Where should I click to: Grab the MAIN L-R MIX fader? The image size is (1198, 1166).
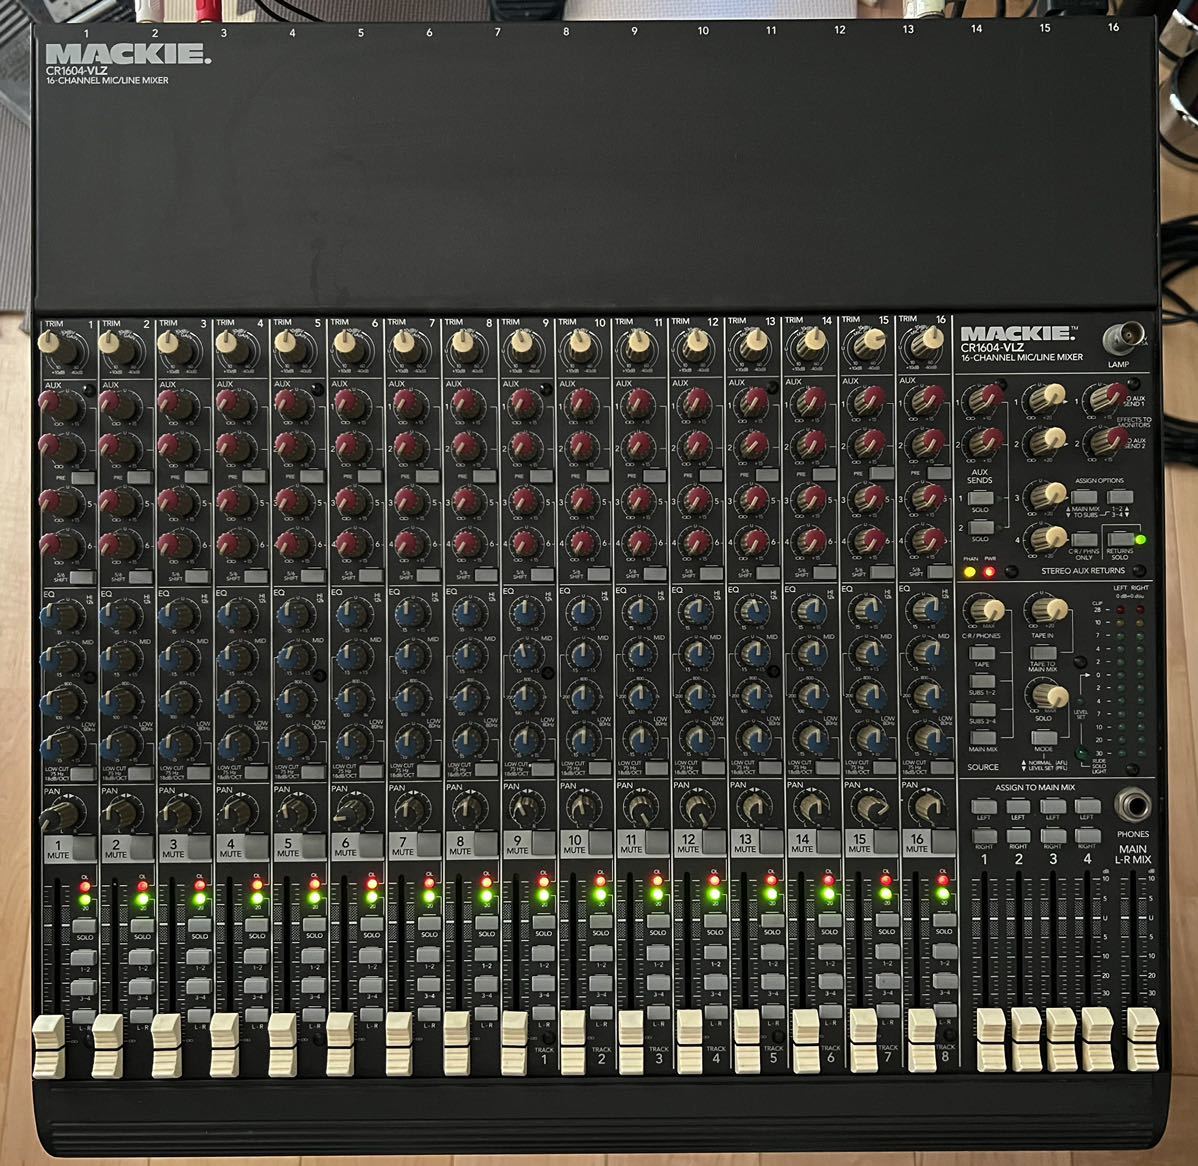click(x=1143, y=1039)
